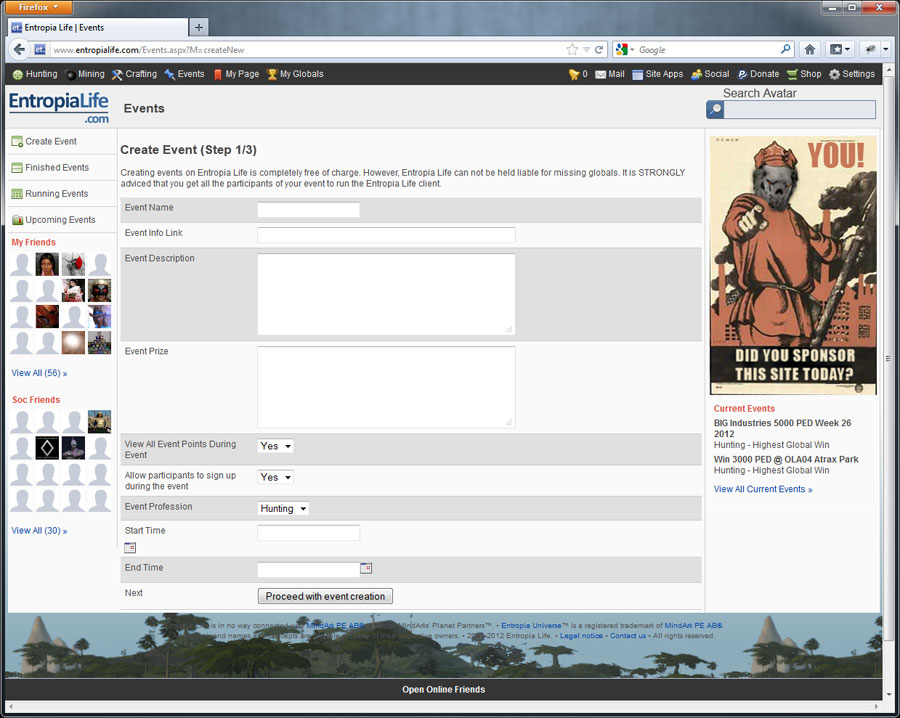
Task: Open Site Apps in navigation bar
Action: pos(658,74)
